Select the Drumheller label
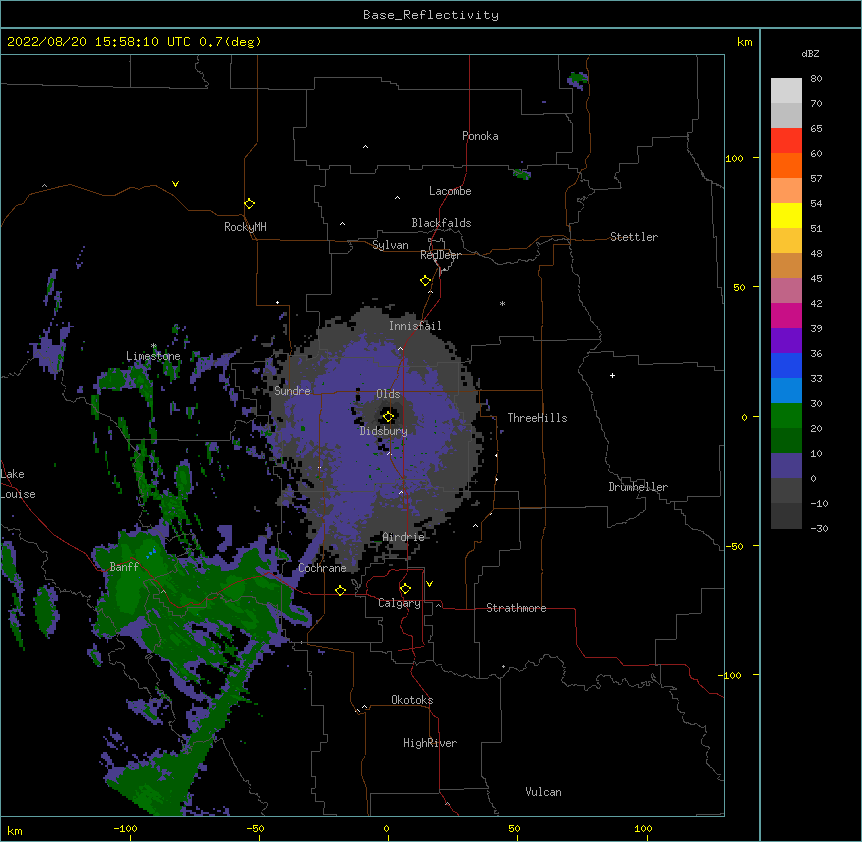The image size is (862, 842). click(x=638, y=487)
